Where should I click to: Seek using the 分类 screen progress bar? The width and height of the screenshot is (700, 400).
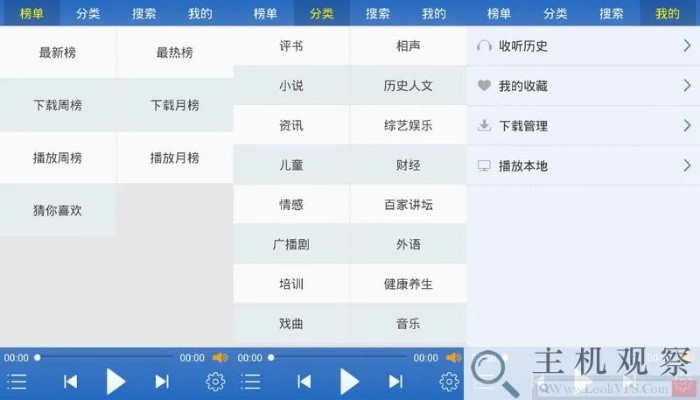(337, 358)
